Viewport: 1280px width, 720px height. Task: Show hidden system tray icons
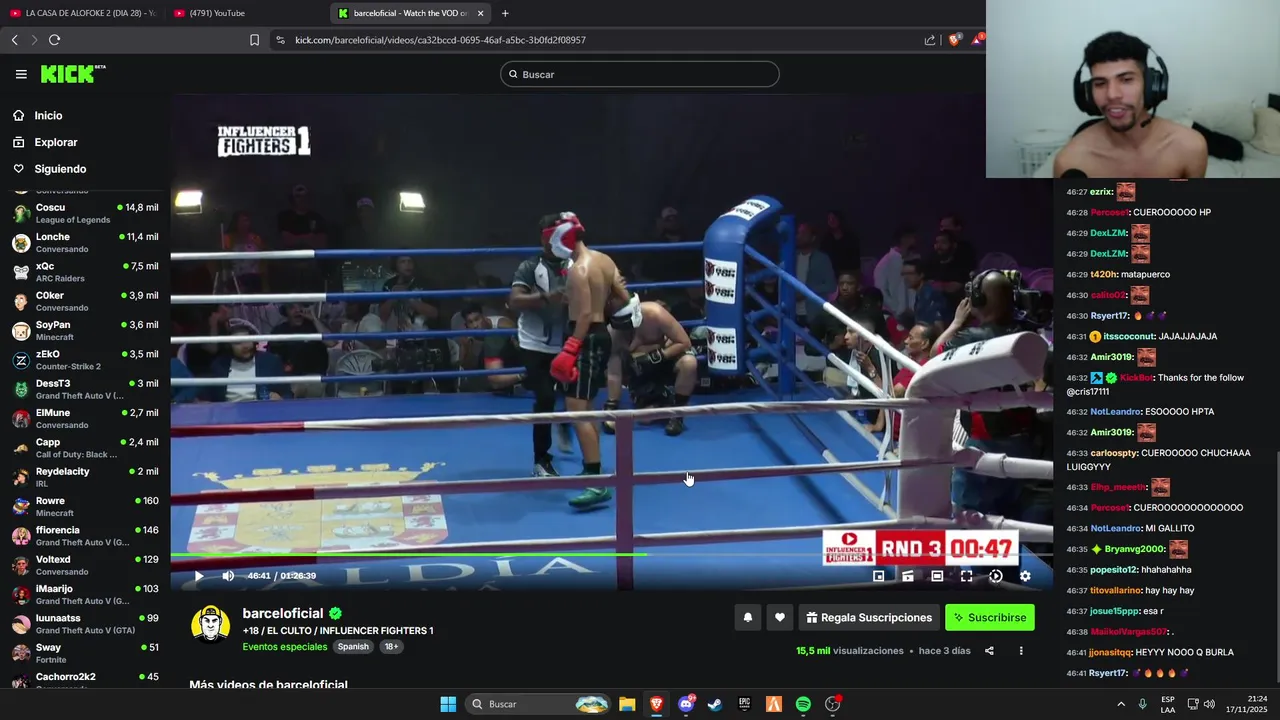[1121, 704]
